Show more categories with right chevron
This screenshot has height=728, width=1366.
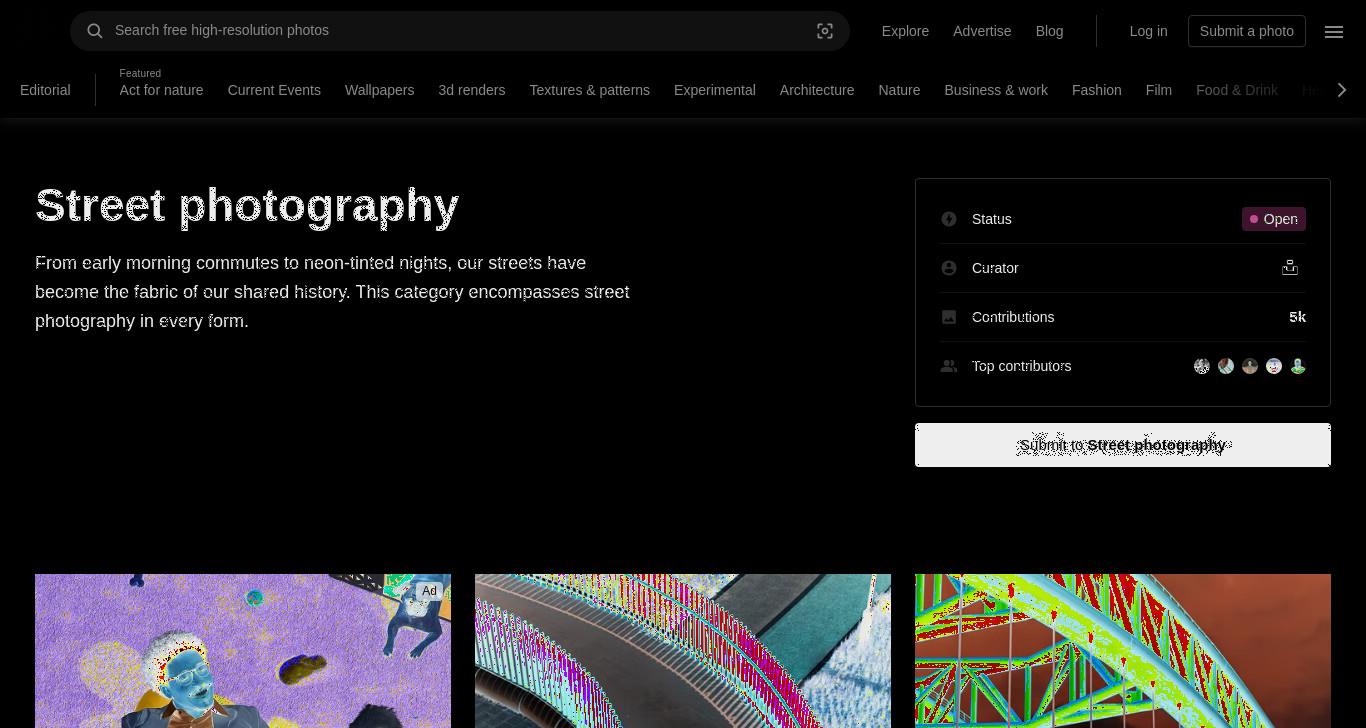click(1342, 90)
